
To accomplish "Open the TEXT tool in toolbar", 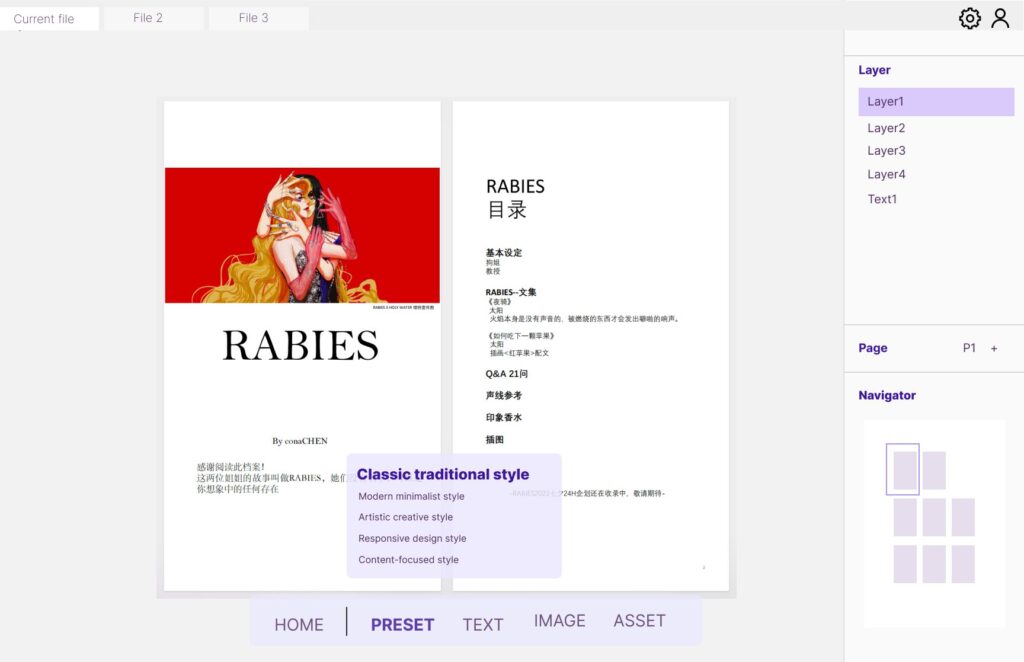I will (482, 624).
